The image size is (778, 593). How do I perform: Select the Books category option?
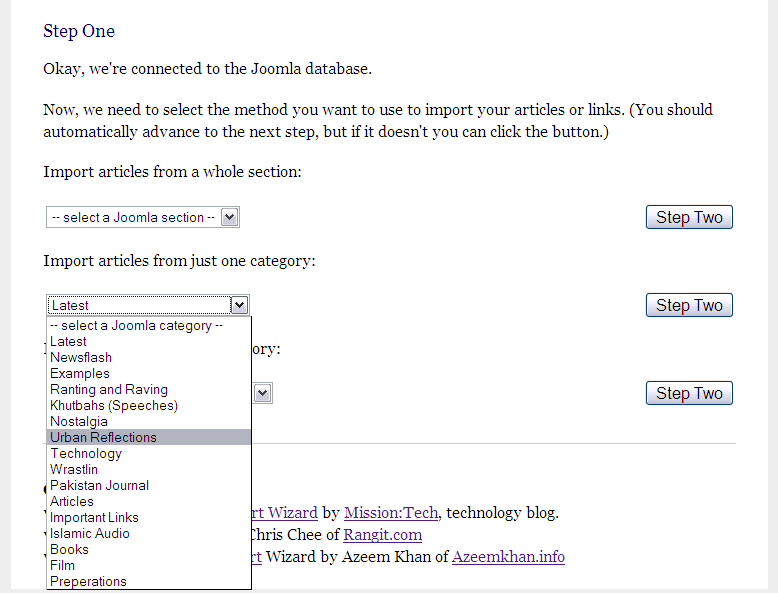(69, 549)
